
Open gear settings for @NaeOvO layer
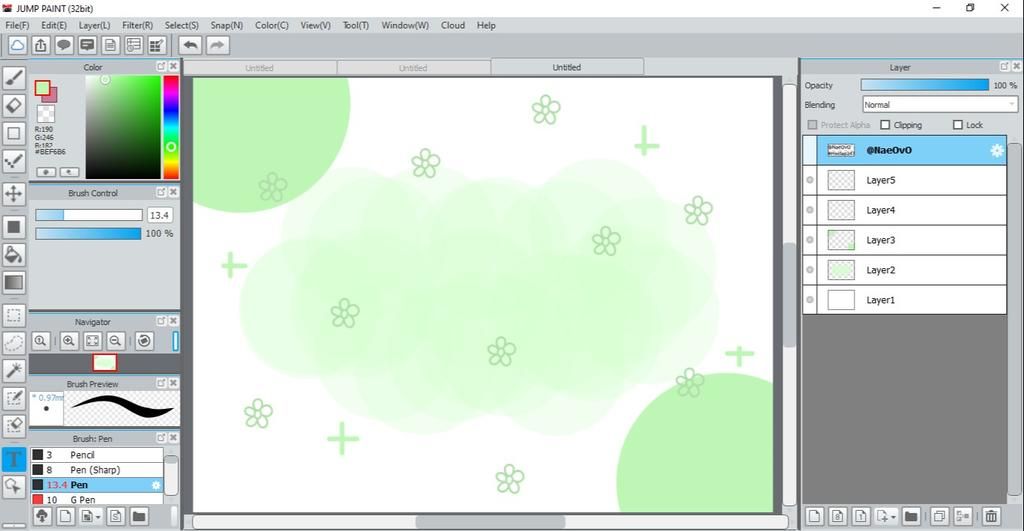[997, 150]
